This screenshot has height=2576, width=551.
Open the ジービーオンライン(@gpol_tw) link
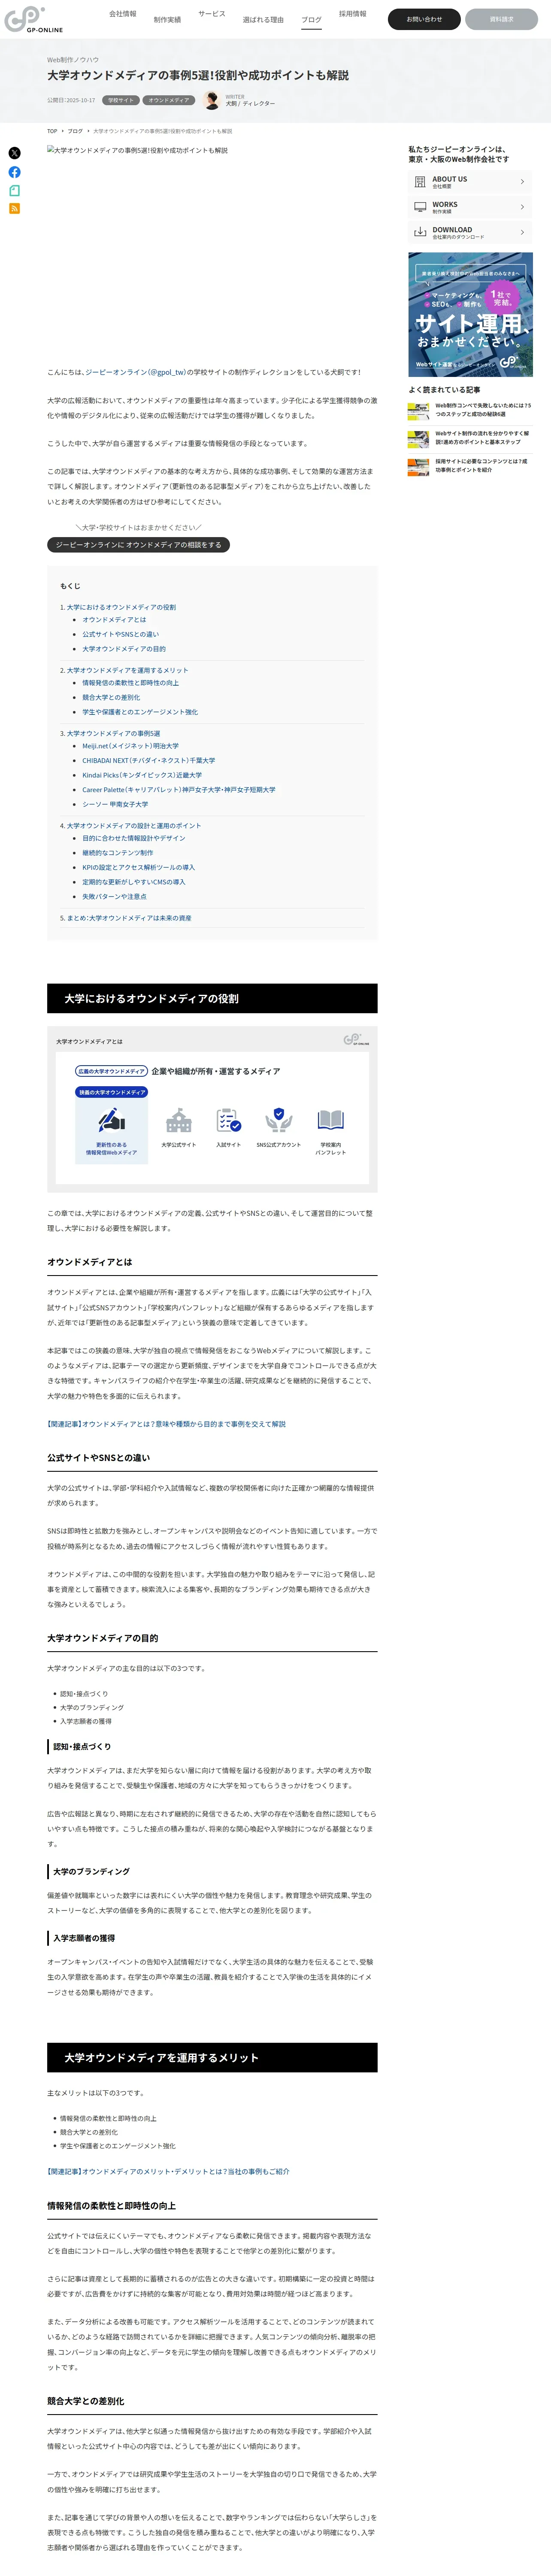coord(135,372)
